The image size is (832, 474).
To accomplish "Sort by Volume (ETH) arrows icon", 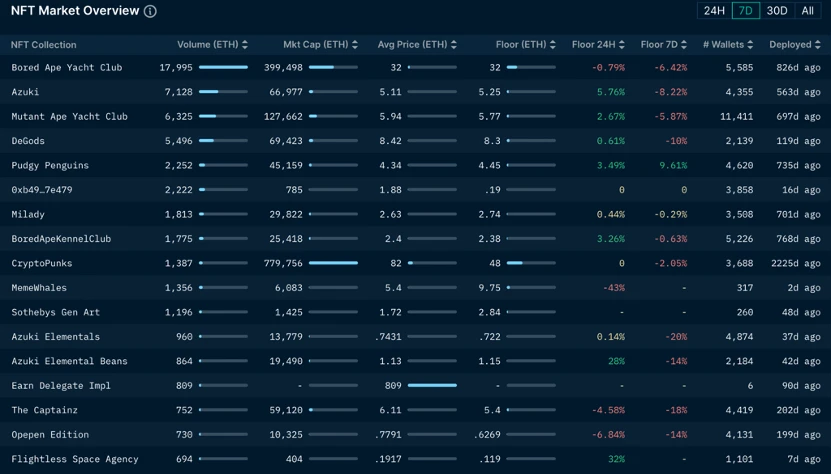I will pos(245,45).
